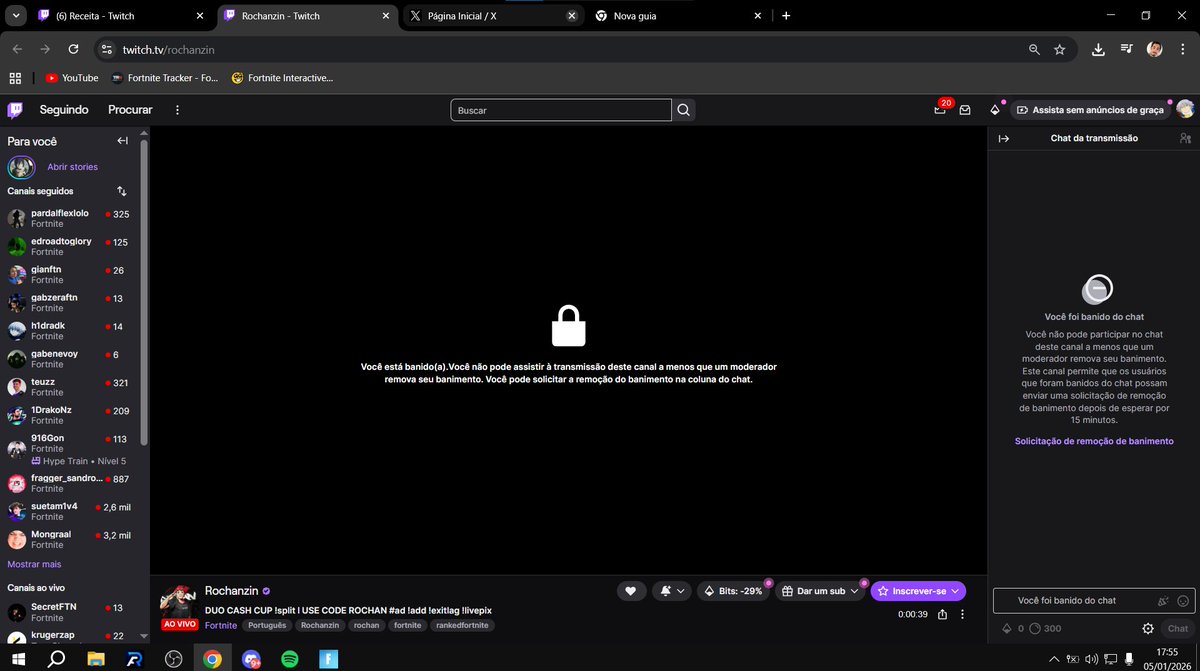
Task: Open the three-dot menu next to Procurar
Action: click(x=177, y=110)
